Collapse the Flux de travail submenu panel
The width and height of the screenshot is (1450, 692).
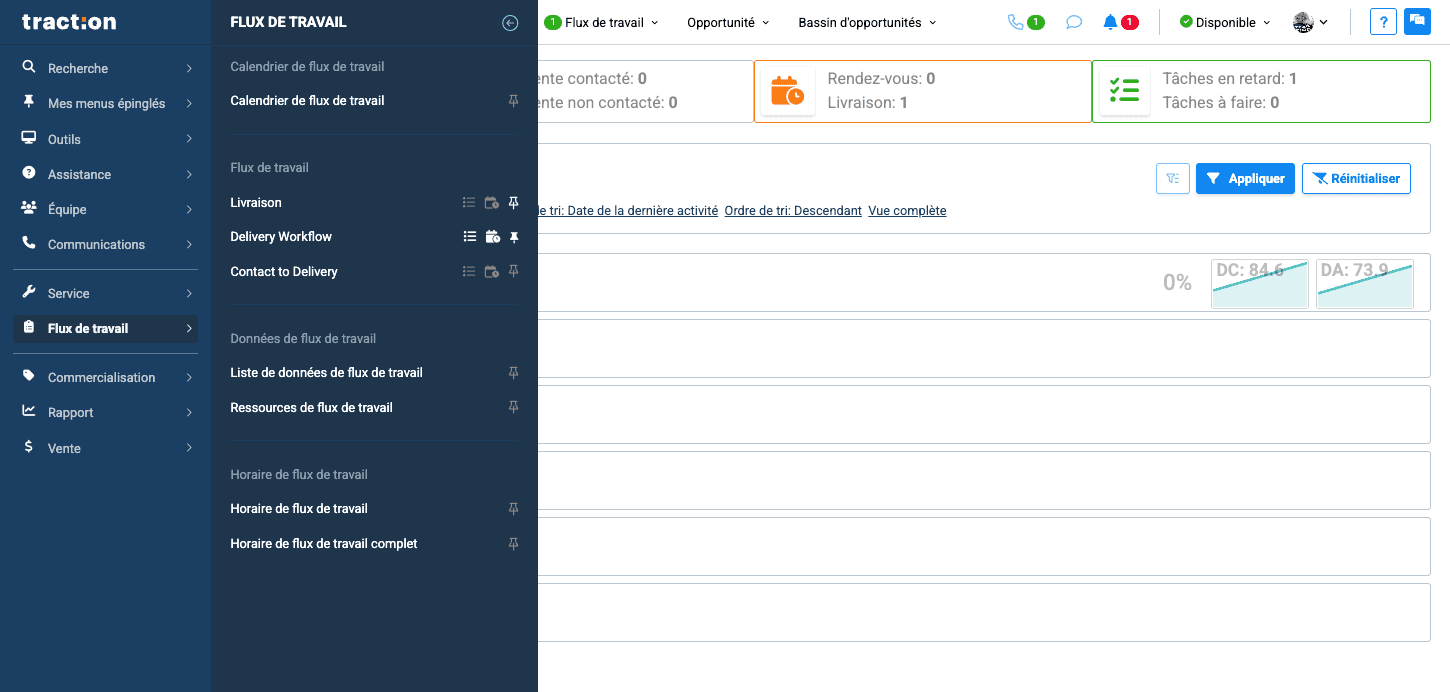coord(510,23)
